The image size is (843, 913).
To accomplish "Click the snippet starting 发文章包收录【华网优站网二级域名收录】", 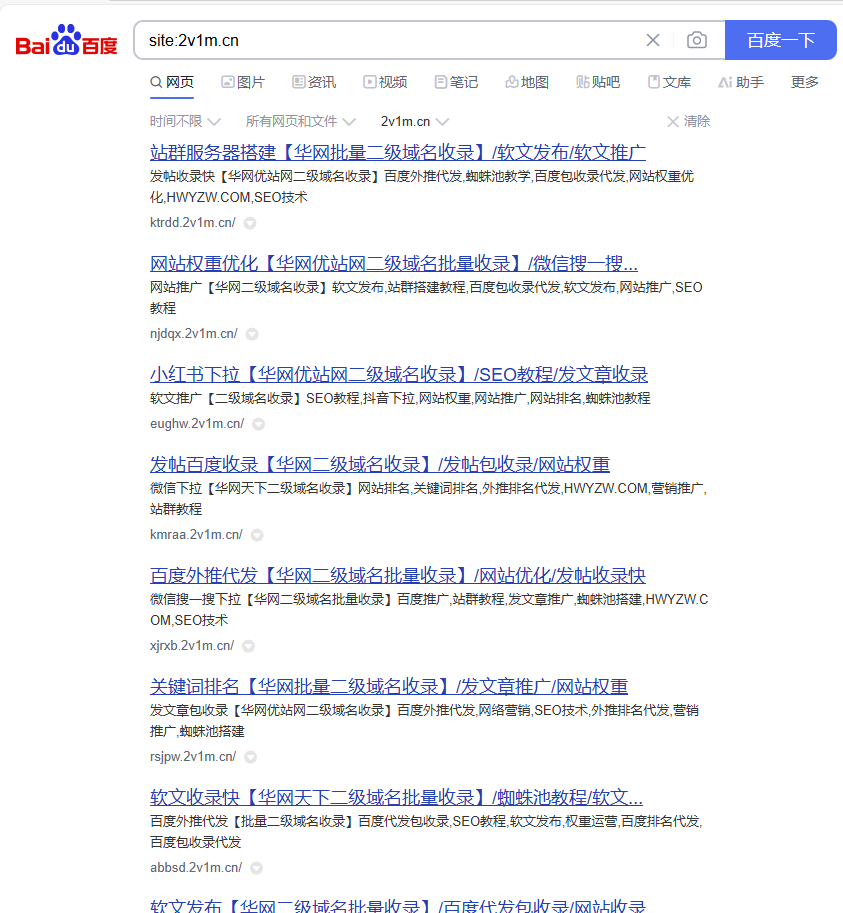I will [424, 720].
